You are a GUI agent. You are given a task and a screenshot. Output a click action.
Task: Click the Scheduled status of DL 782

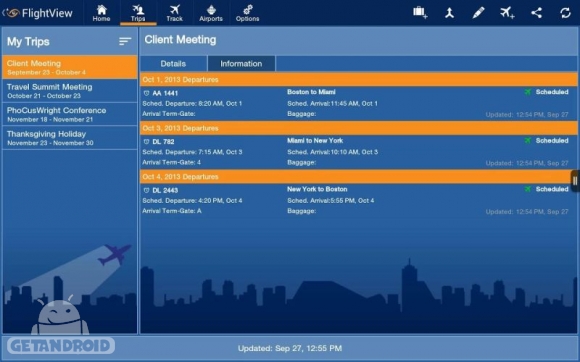(552, 141)
